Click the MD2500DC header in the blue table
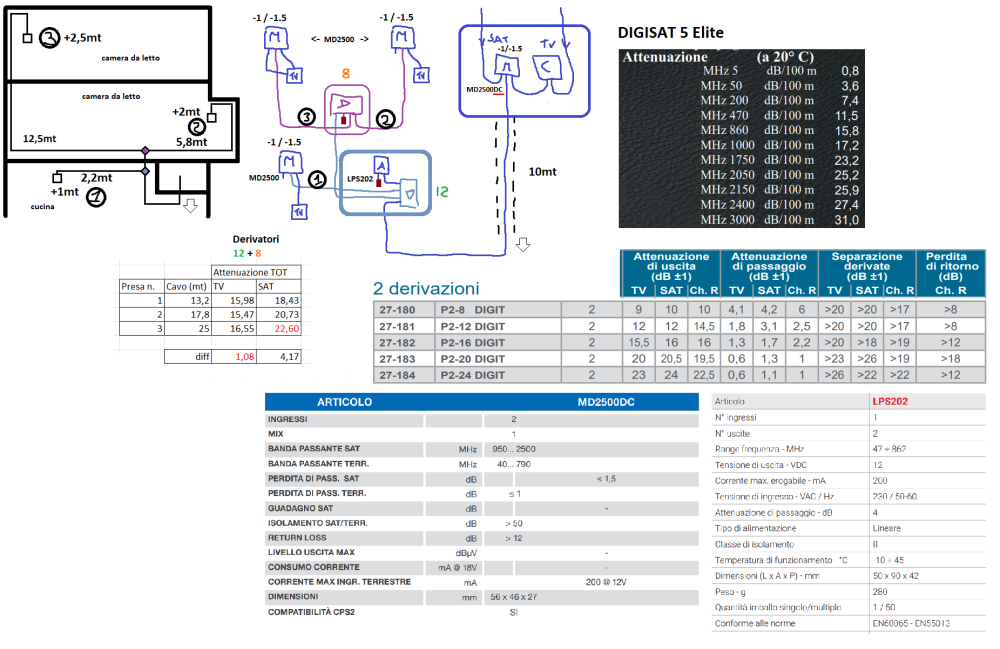1000x649 pixels. pos(606,401)
